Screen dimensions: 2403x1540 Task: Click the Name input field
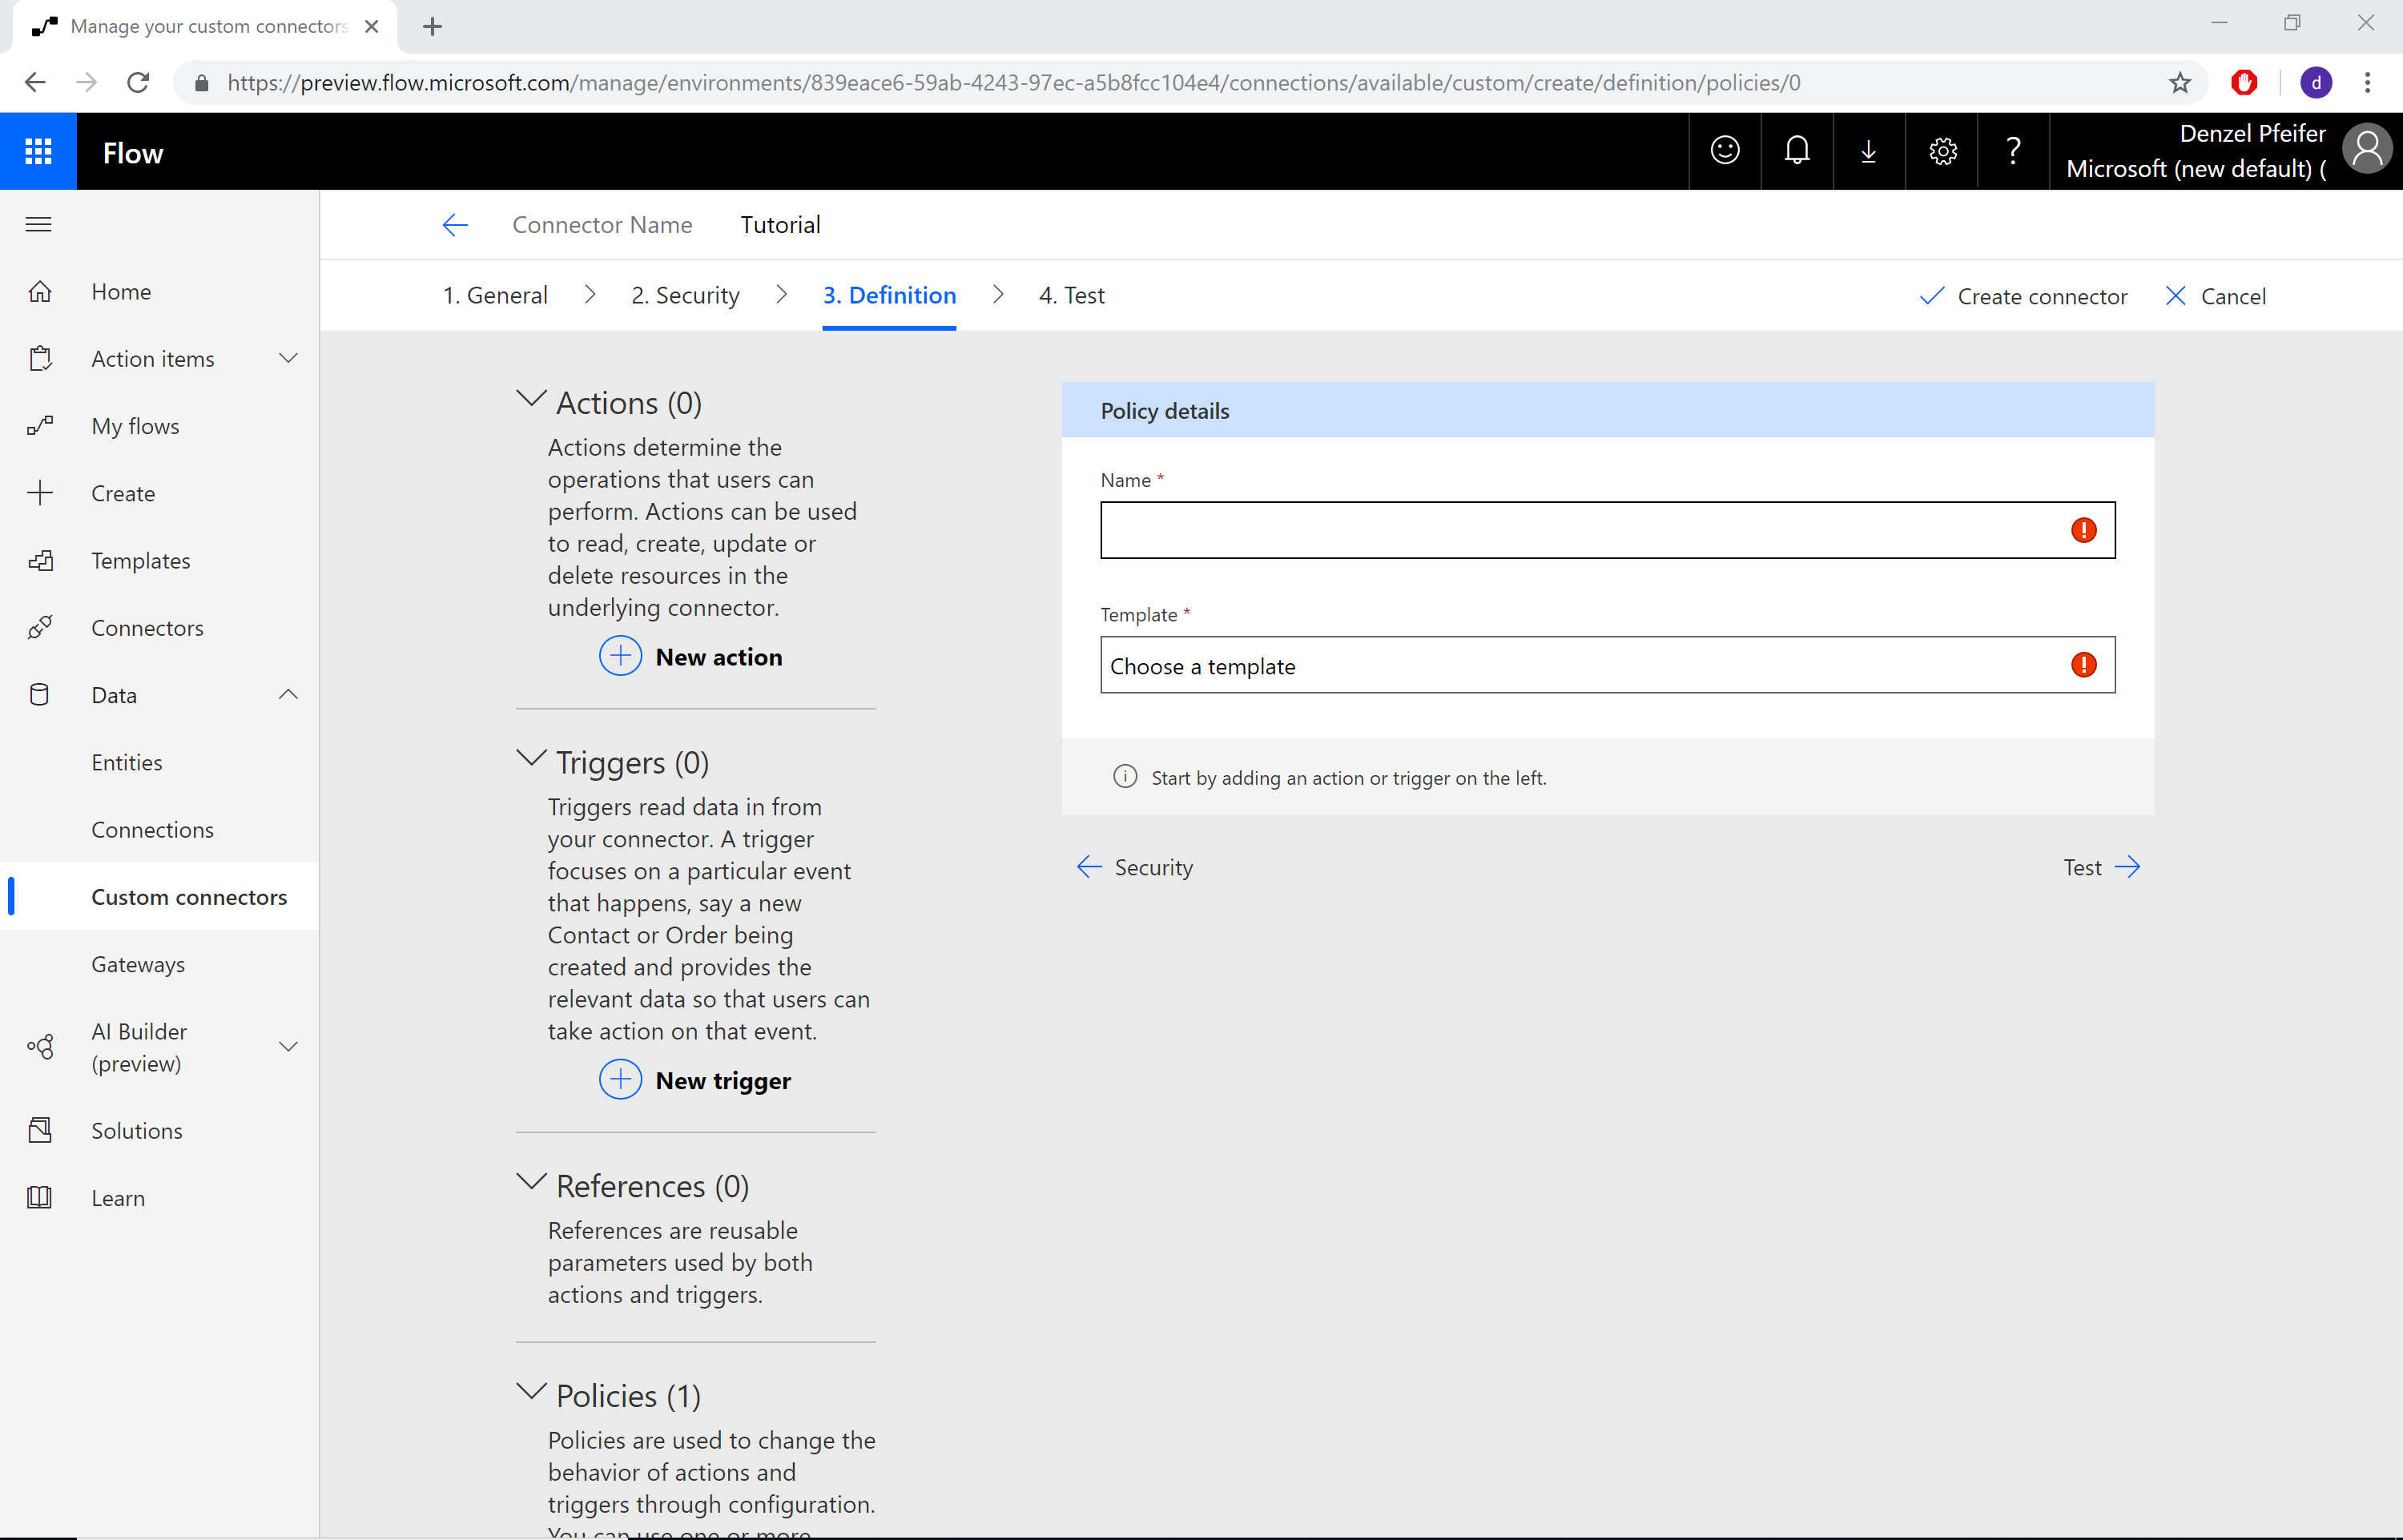coord(1606,529)
